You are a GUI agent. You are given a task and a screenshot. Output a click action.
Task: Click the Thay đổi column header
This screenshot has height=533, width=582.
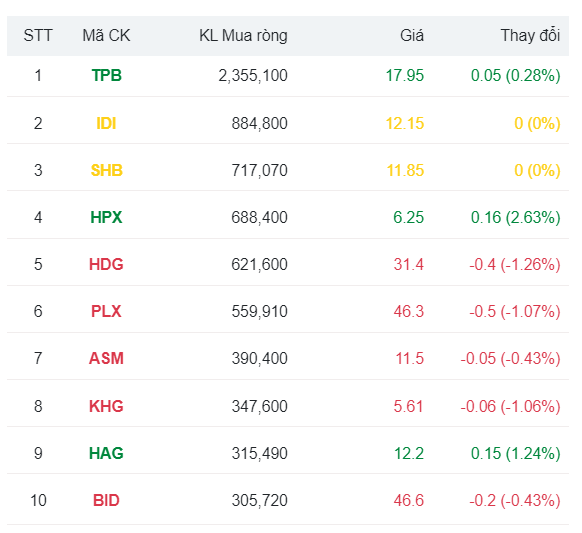click(x=530, y=35)
